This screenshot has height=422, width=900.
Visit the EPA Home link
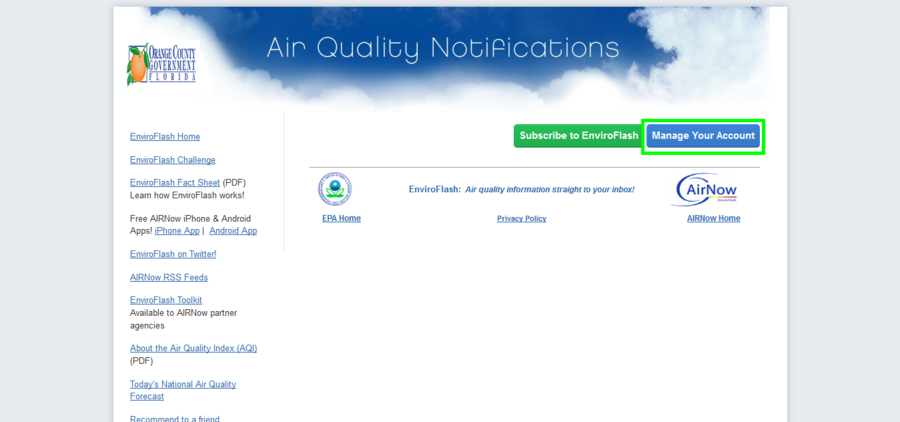(342, 218)
